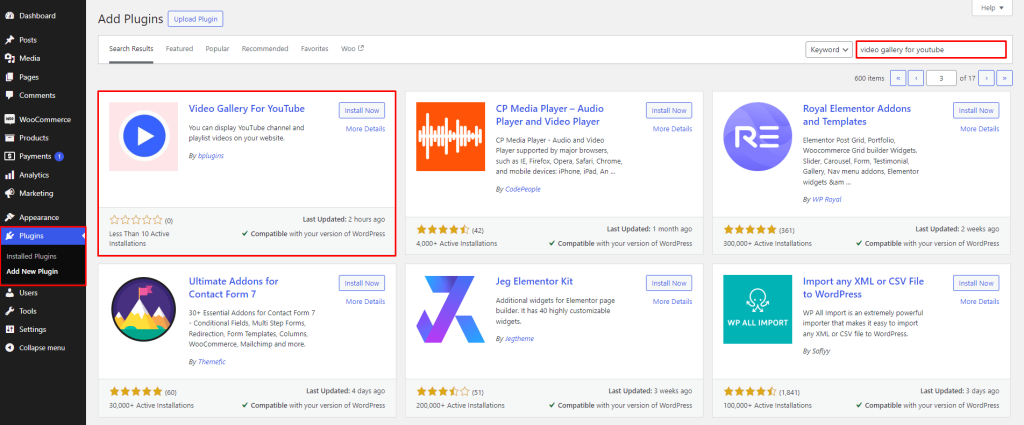The width and height of the screenshot is (1024, 425).
Task: Click the CP Media Player waveform thumbnail
Action: (x=451, y=136)
